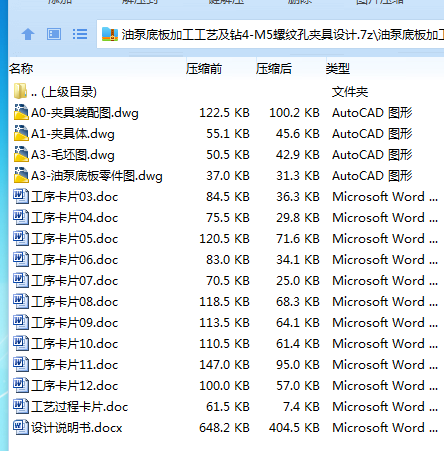Viewport: 444px width, 451px height.
Task: Select file name 工序卡片05.doc
Action: point(75,239)
